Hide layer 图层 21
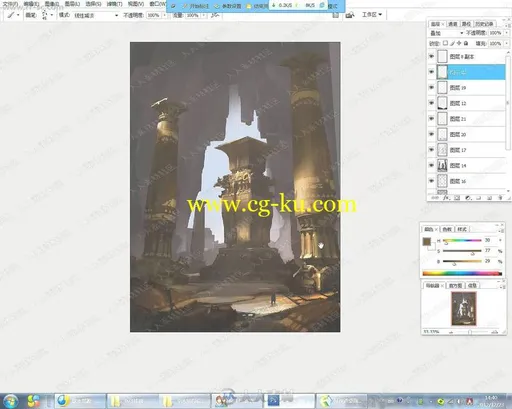Image resolution: width=512 pixels, height=409 pixels. [x=431, y=119]
